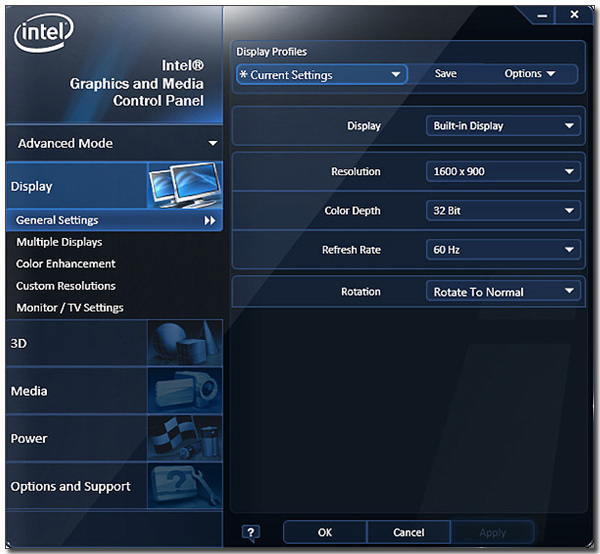Viewport: 600px width, 554px height.
Task: Open the Power checkered flag thumbnail icon
Action: (185, 438)
